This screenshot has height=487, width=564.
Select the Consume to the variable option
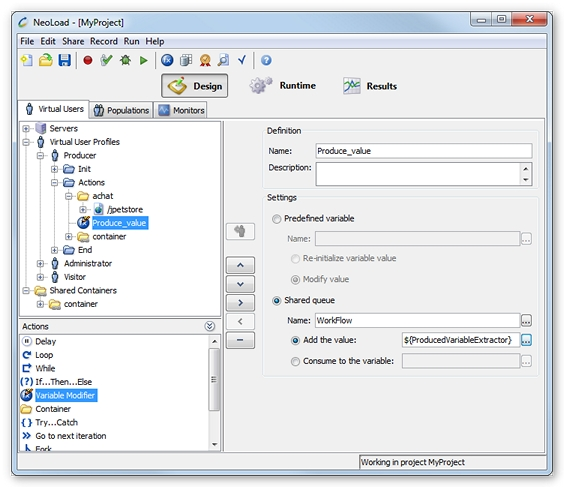click(295, 361)
